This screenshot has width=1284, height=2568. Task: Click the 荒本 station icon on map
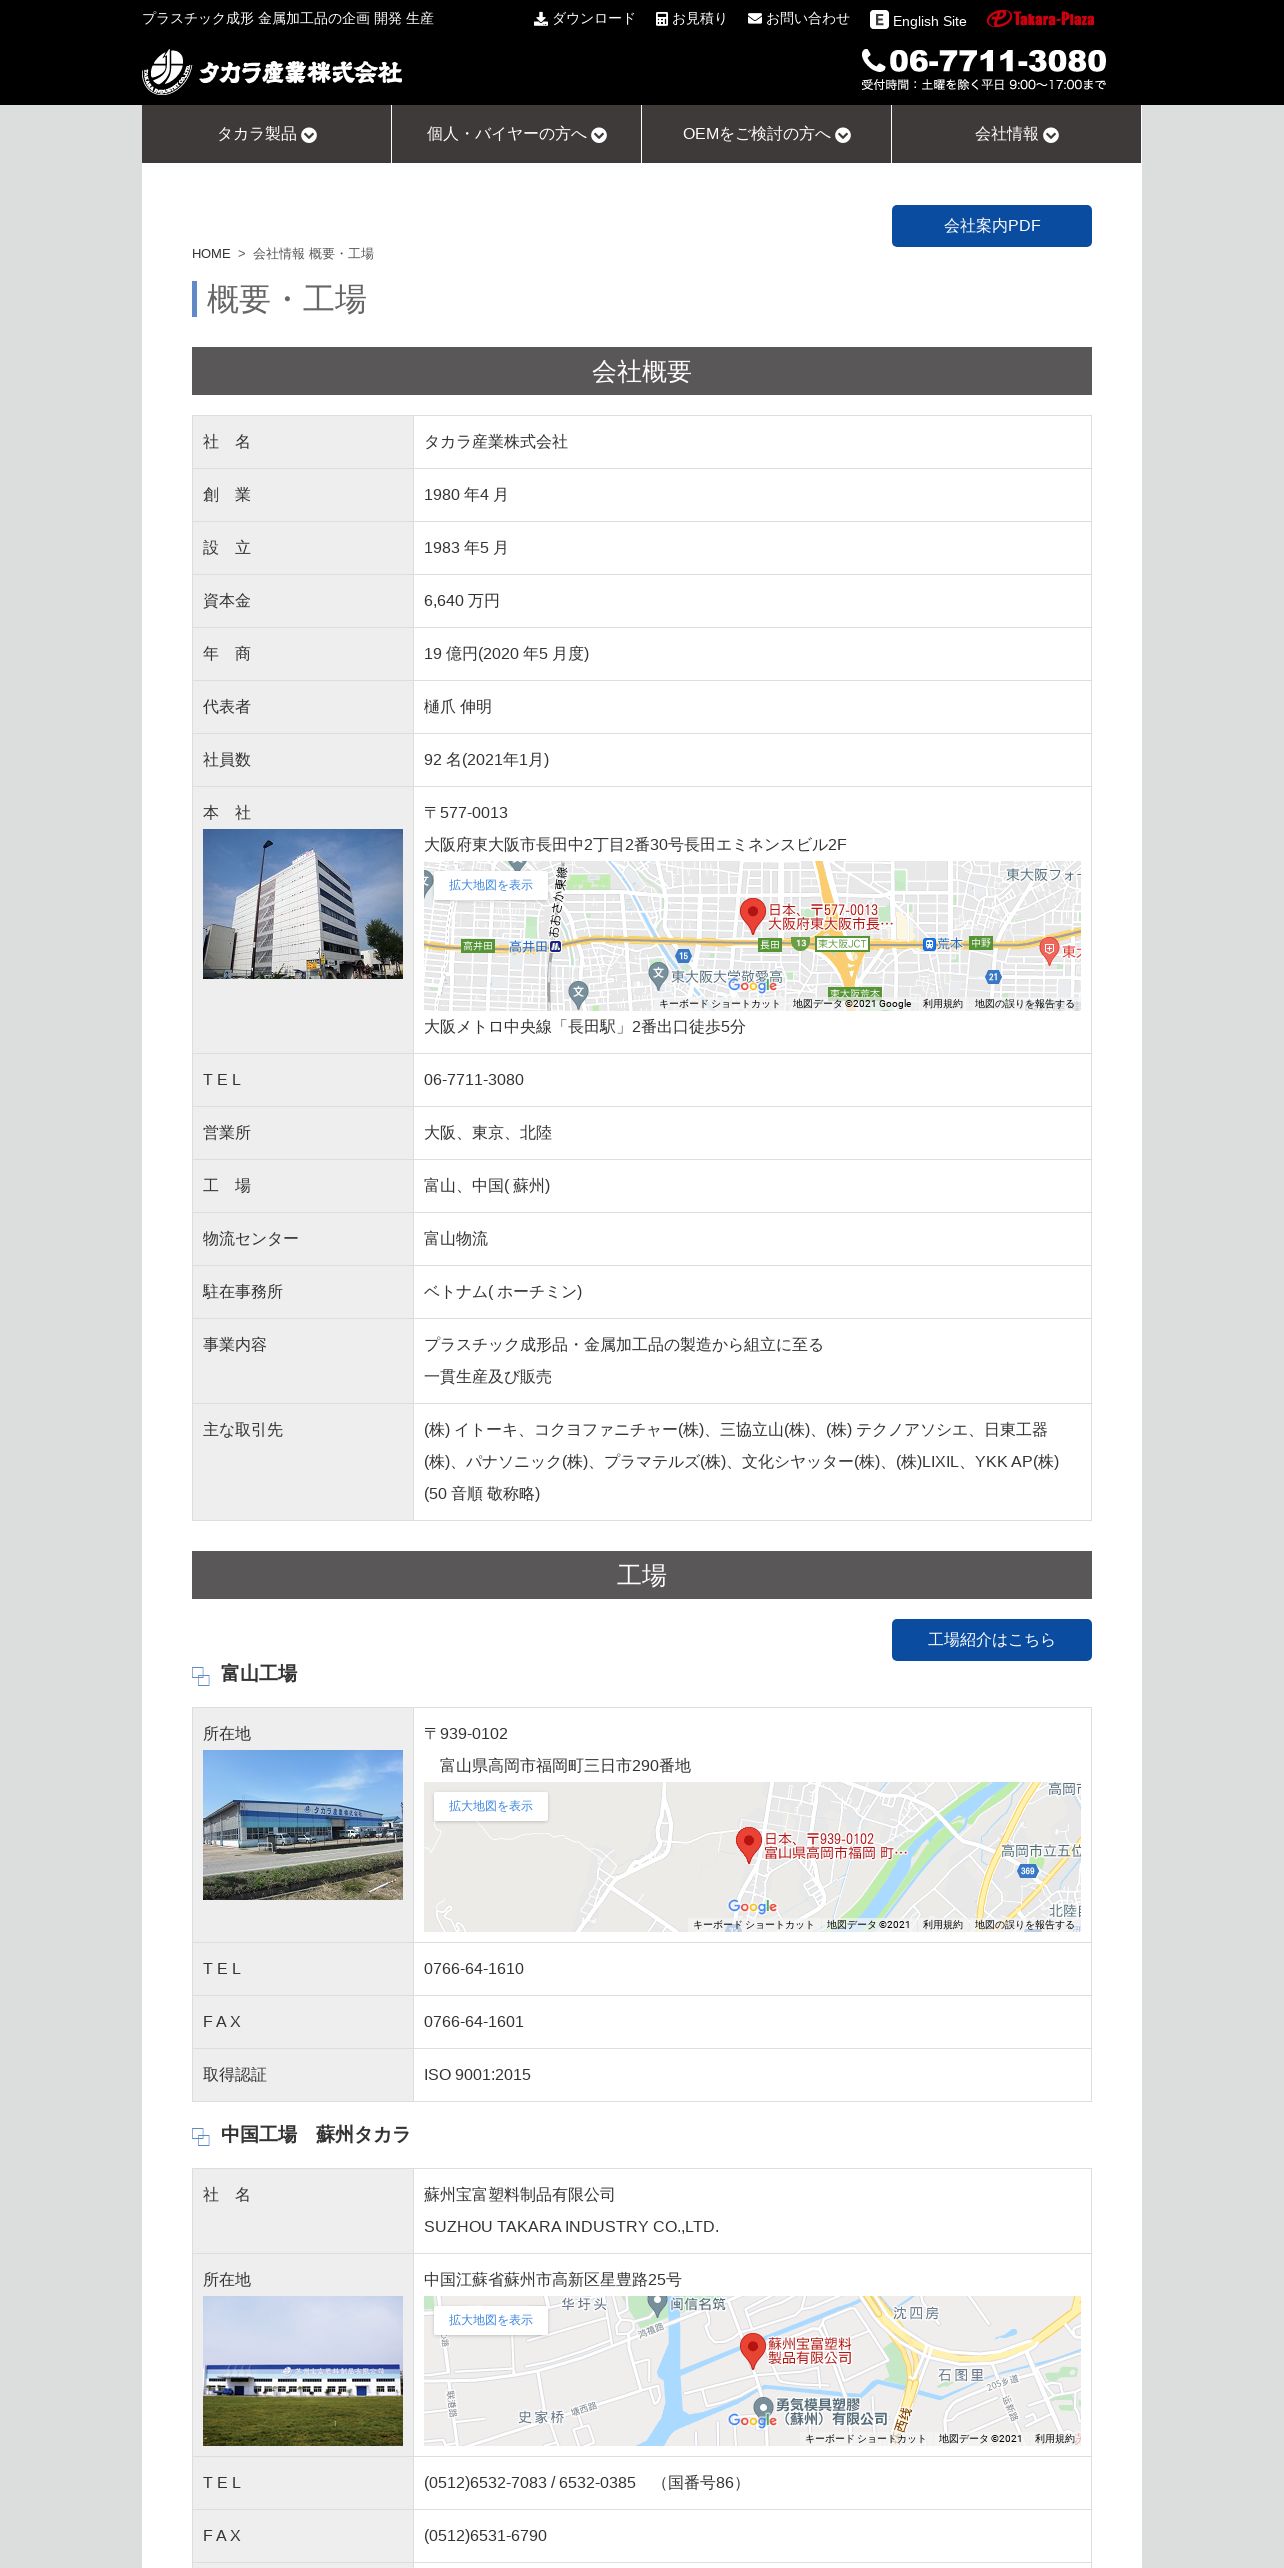point(929,944)
